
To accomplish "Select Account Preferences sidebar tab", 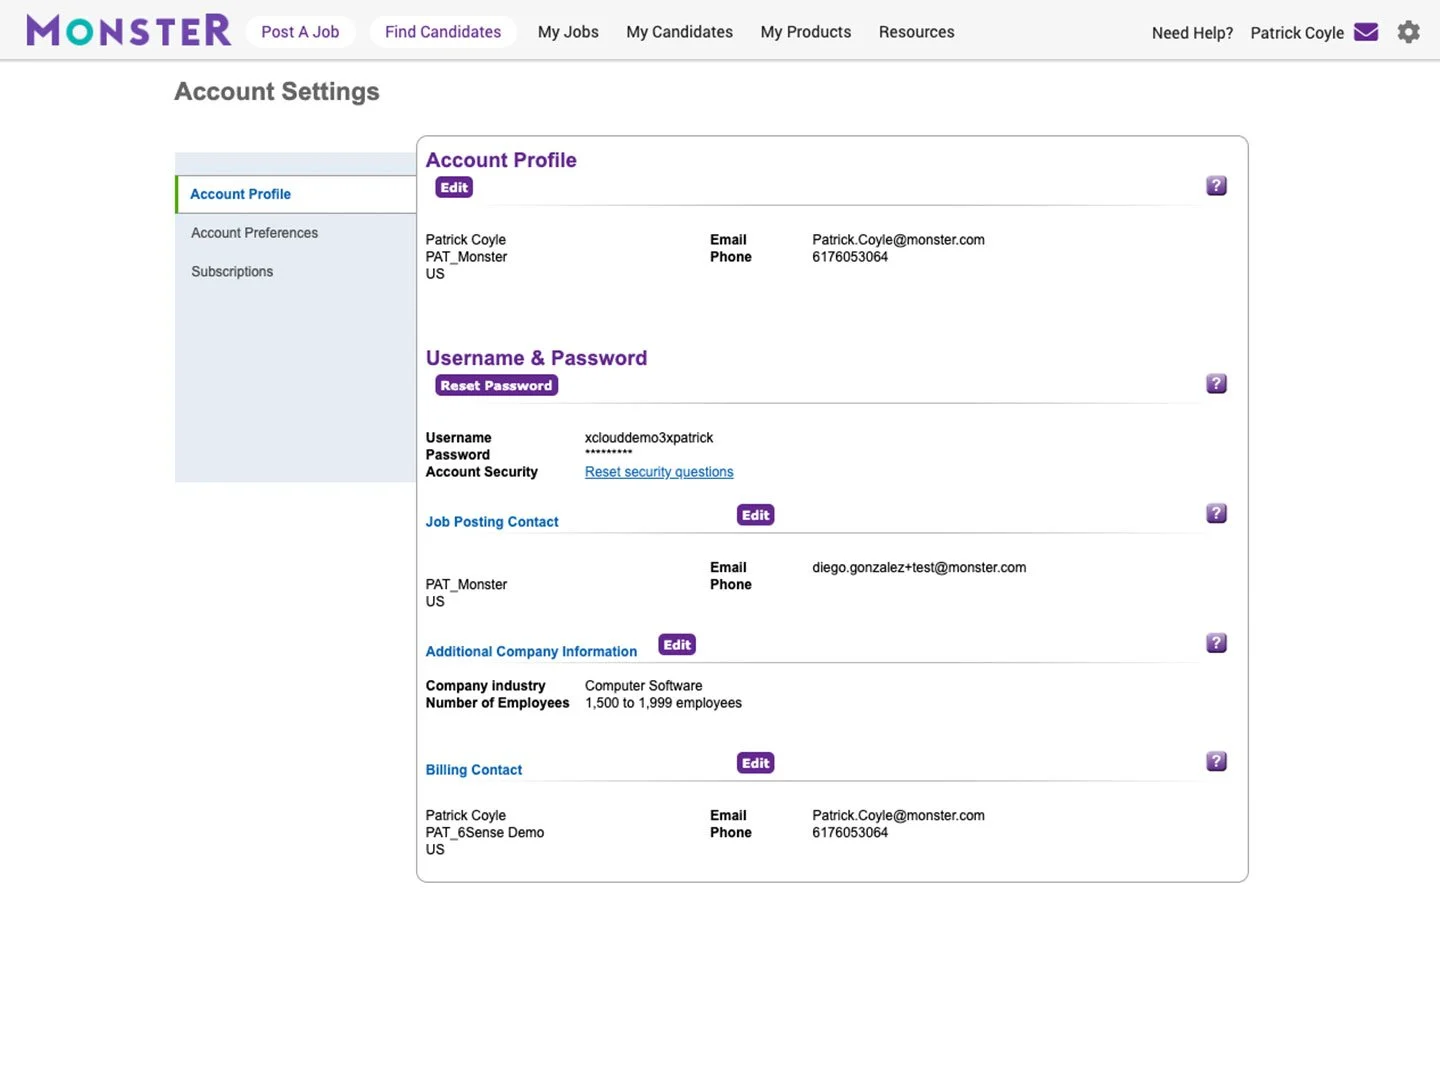I will (254, 233).
